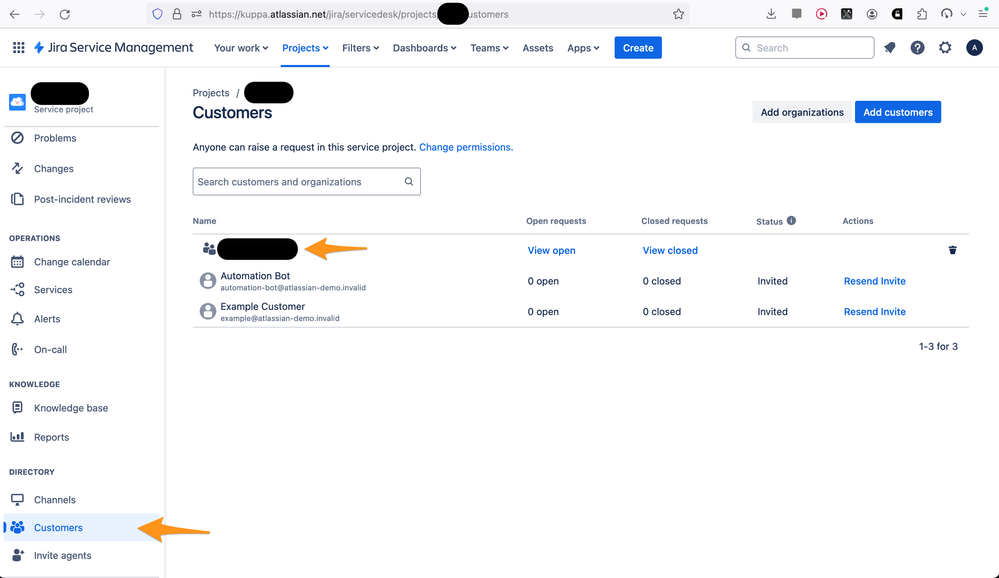
Task: Select Assets in the top navigation
Action: (x=537, y=47)
